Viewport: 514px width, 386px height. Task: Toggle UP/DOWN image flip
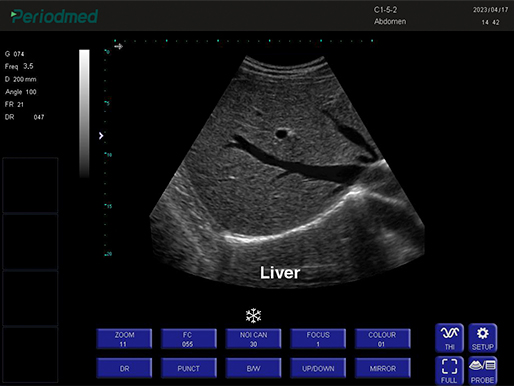pyautogui.click(x=318, y=368)
